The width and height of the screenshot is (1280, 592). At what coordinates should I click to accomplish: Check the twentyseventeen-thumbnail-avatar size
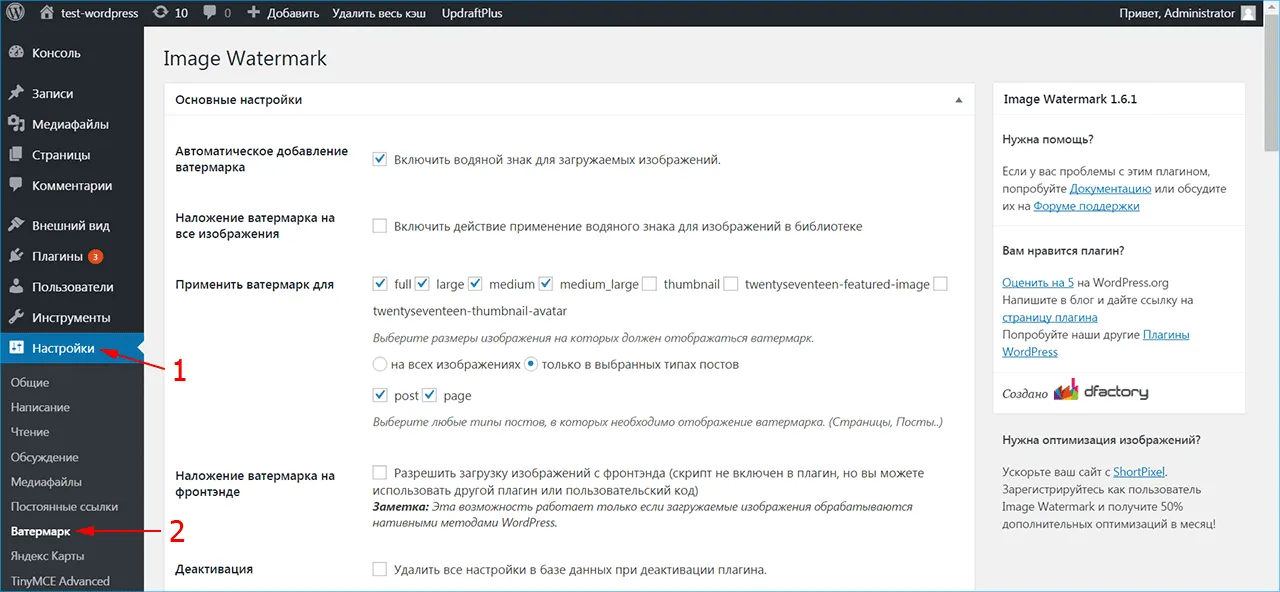(x=940, y=284)
